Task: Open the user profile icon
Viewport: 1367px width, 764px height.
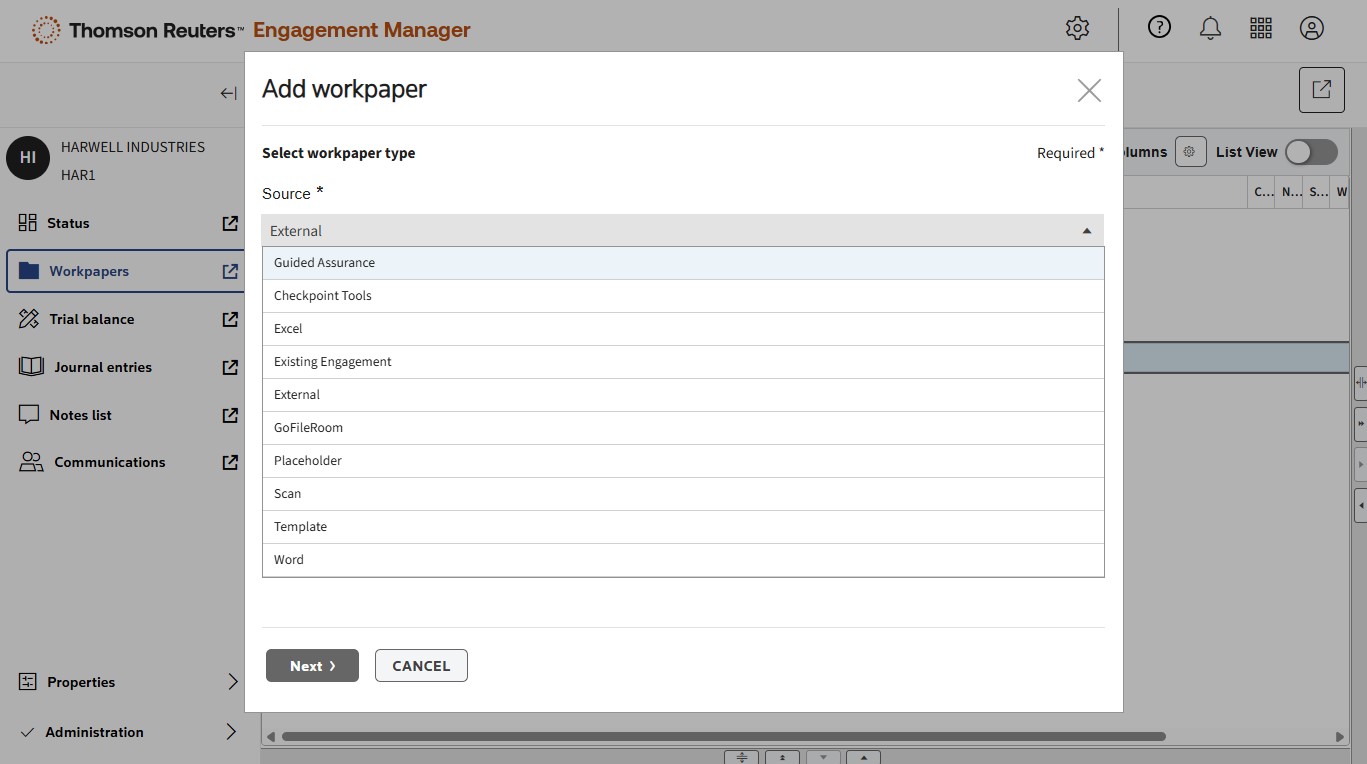Action: (1312, 29)
